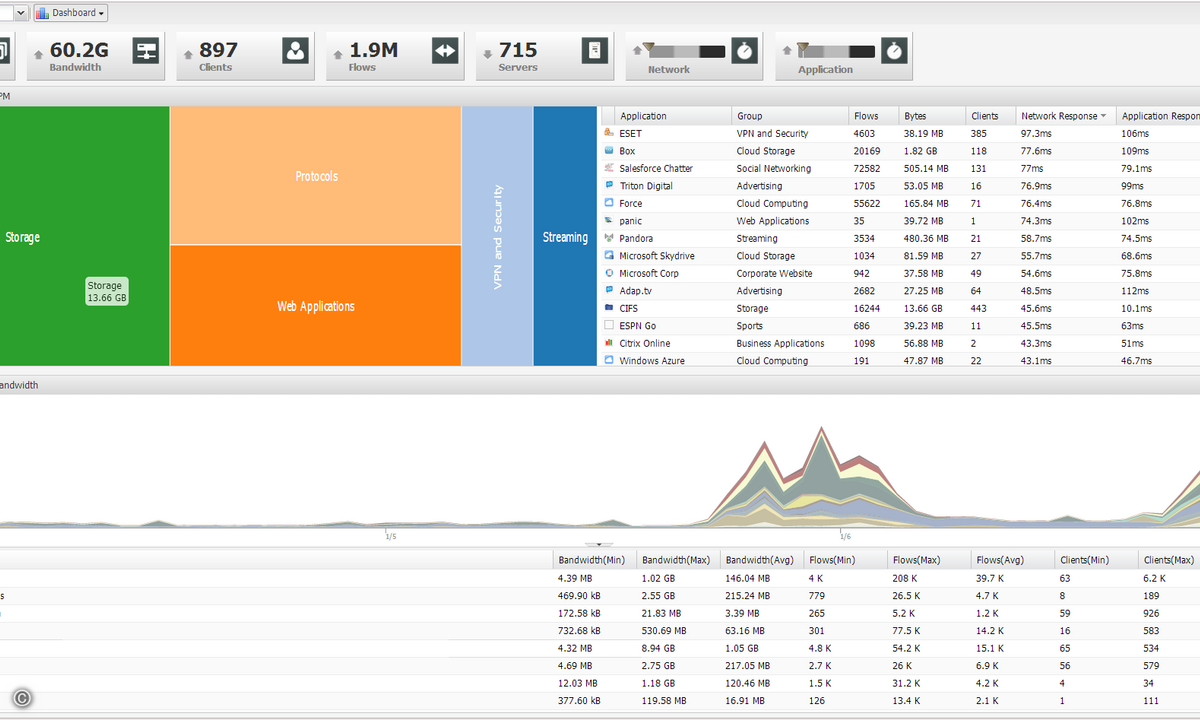Click the Citrix Online application name
The height and width of the screenshot is (720, 1200).
click(645, 343)
